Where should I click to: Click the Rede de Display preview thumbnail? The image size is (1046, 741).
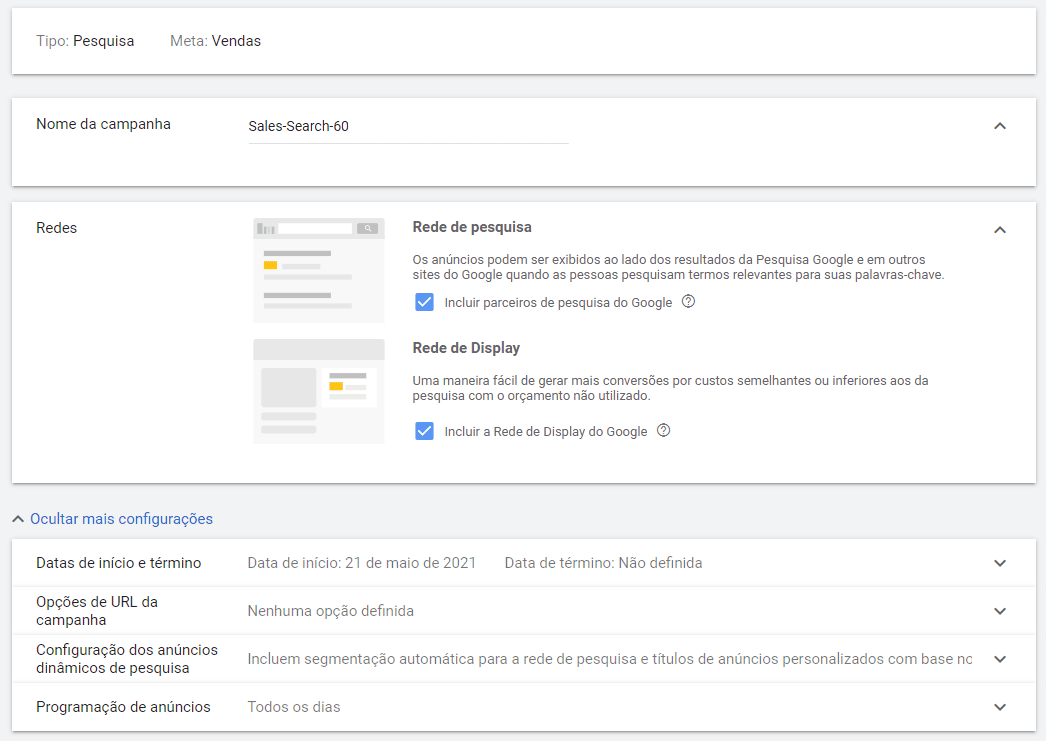click(319, 391)
